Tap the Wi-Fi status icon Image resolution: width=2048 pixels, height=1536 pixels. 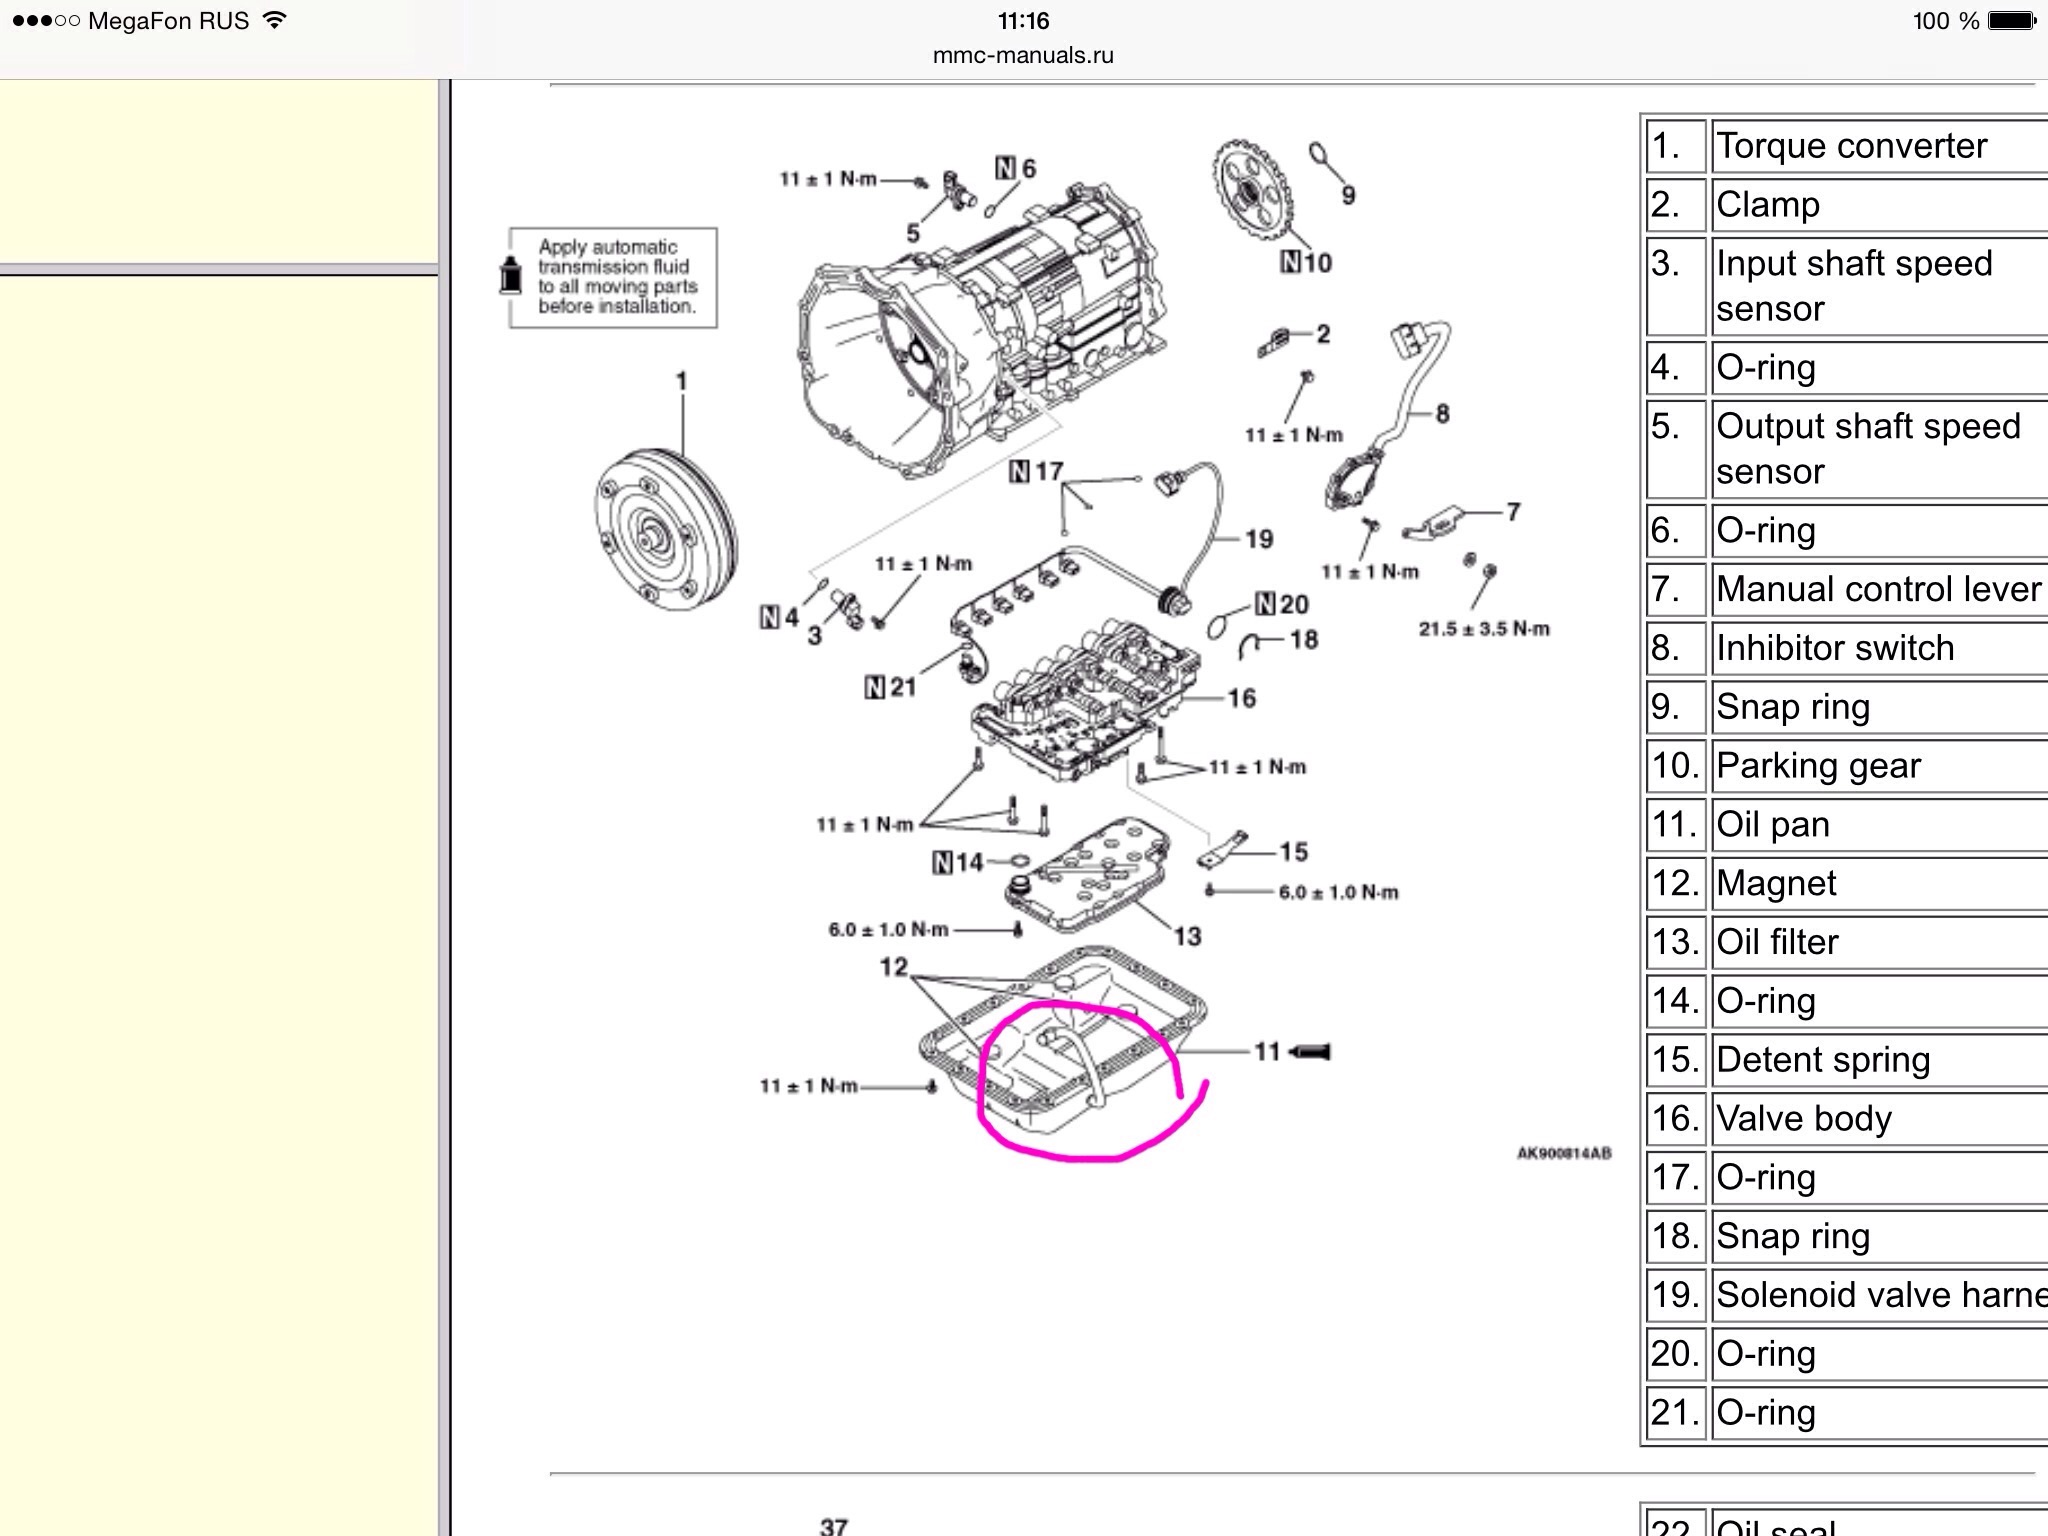point(274,20)
